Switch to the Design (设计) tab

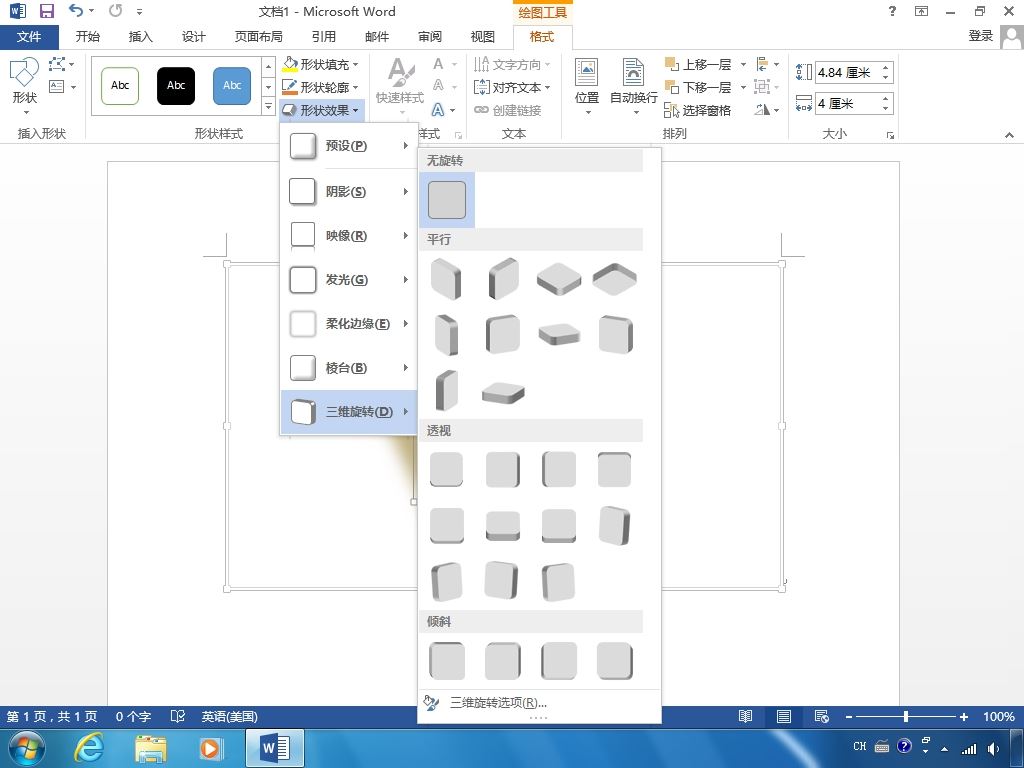click(193, 37)
